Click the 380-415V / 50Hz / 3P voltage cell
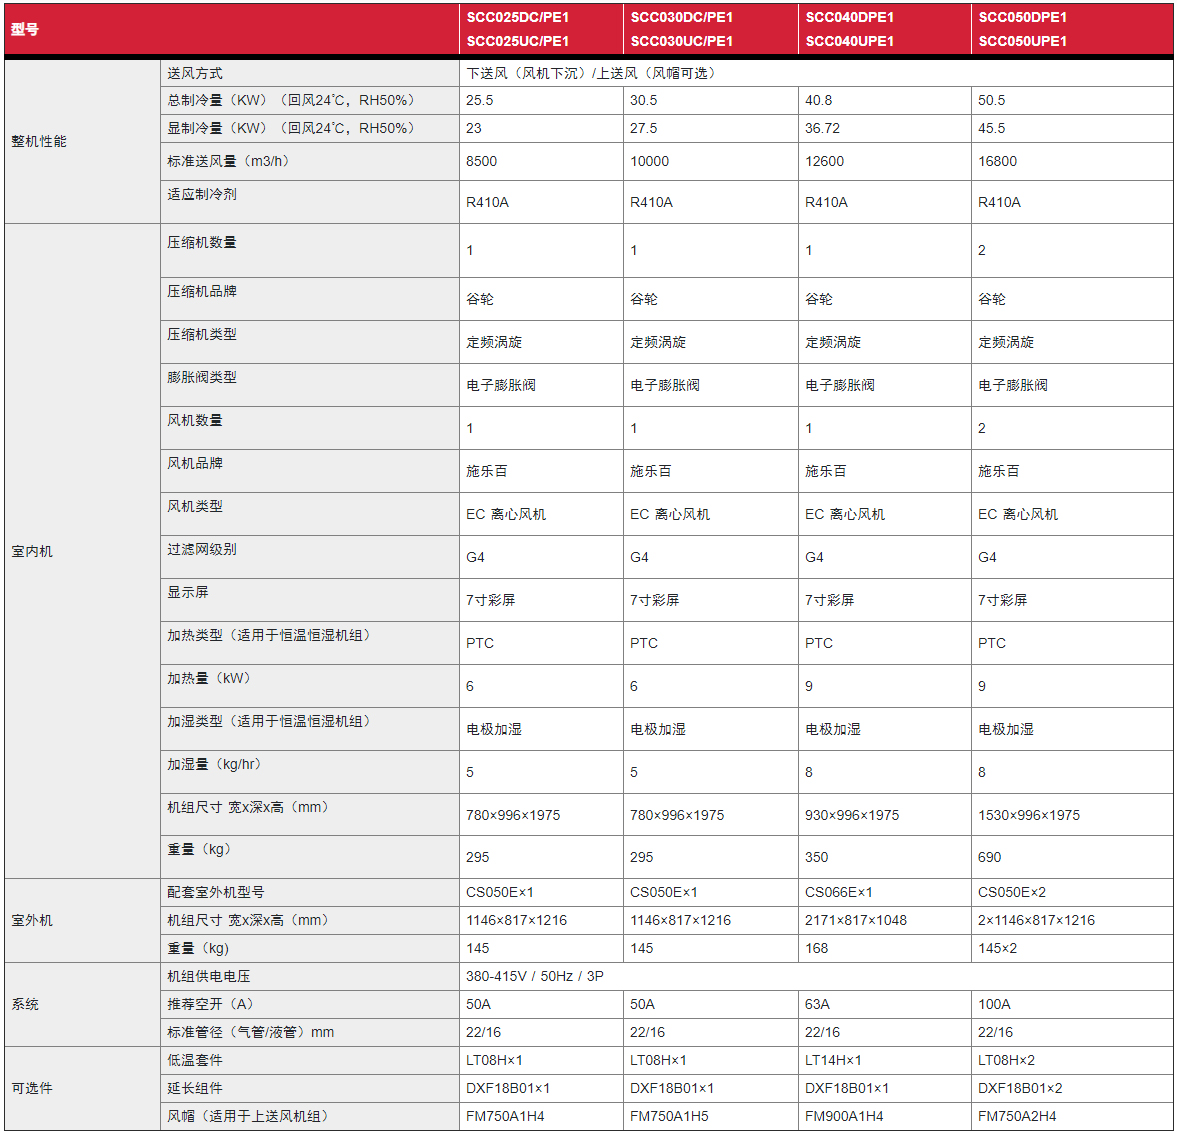 tap(534, 976)
